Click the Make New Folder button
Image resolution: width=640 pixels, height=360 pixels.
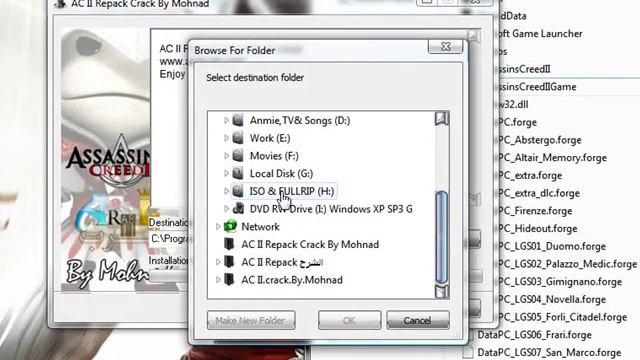(x=251, y=320)
